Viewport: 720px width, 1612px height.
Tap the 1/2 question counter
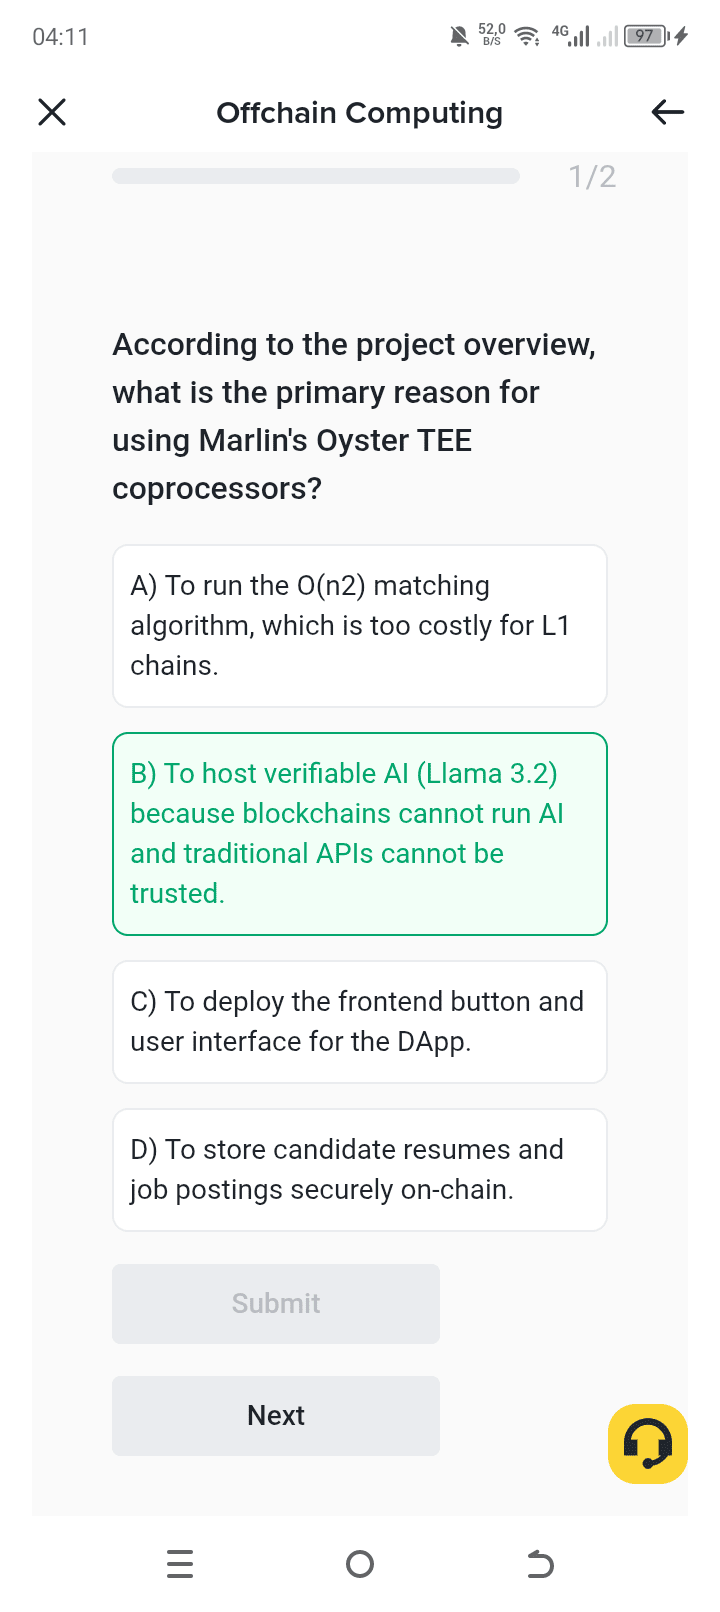592,177
